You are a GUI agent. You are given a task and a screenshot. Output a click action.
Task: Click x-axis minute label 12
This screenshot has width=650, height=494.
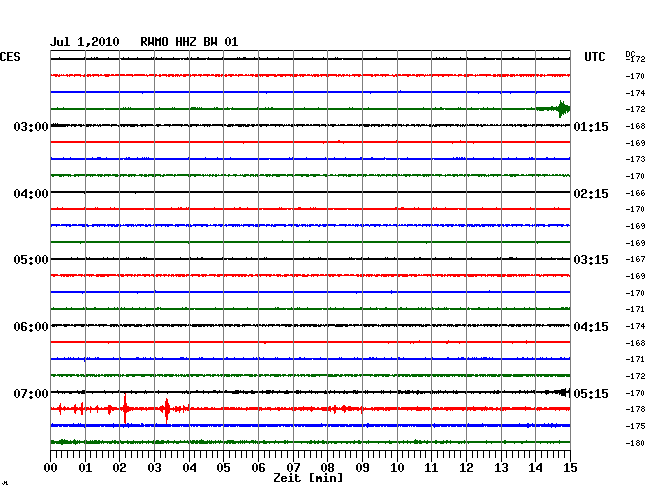pos(466,467)
